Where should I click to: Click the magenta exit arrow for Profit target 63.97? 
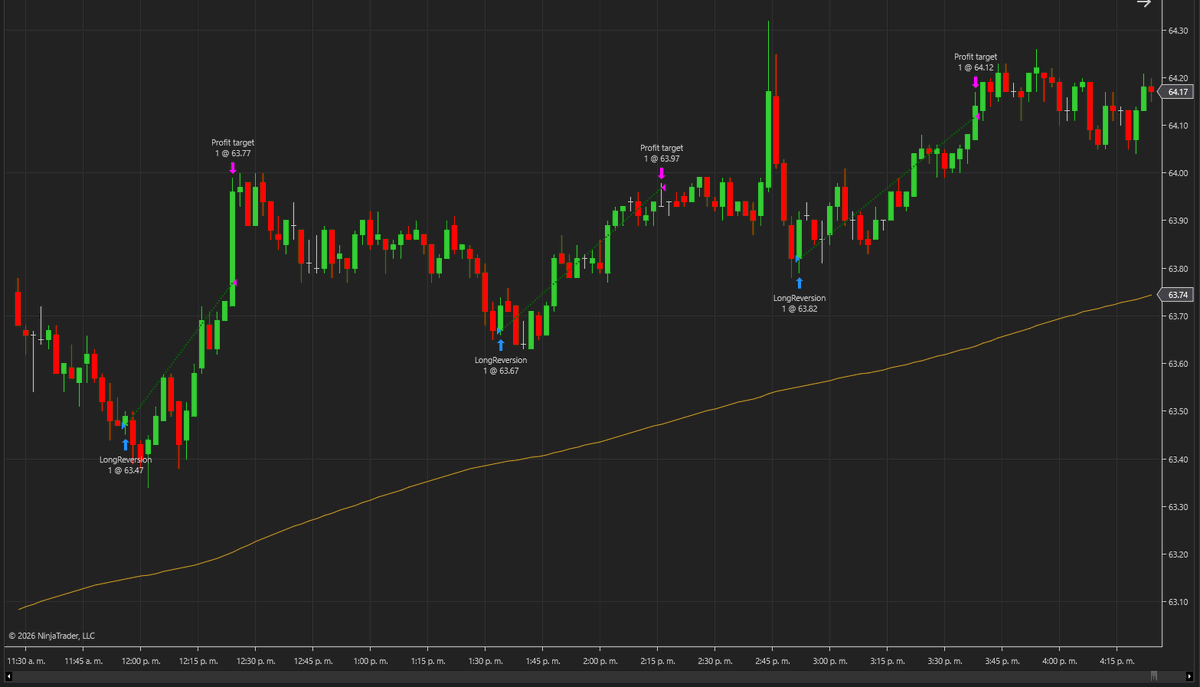click(661, 172)
